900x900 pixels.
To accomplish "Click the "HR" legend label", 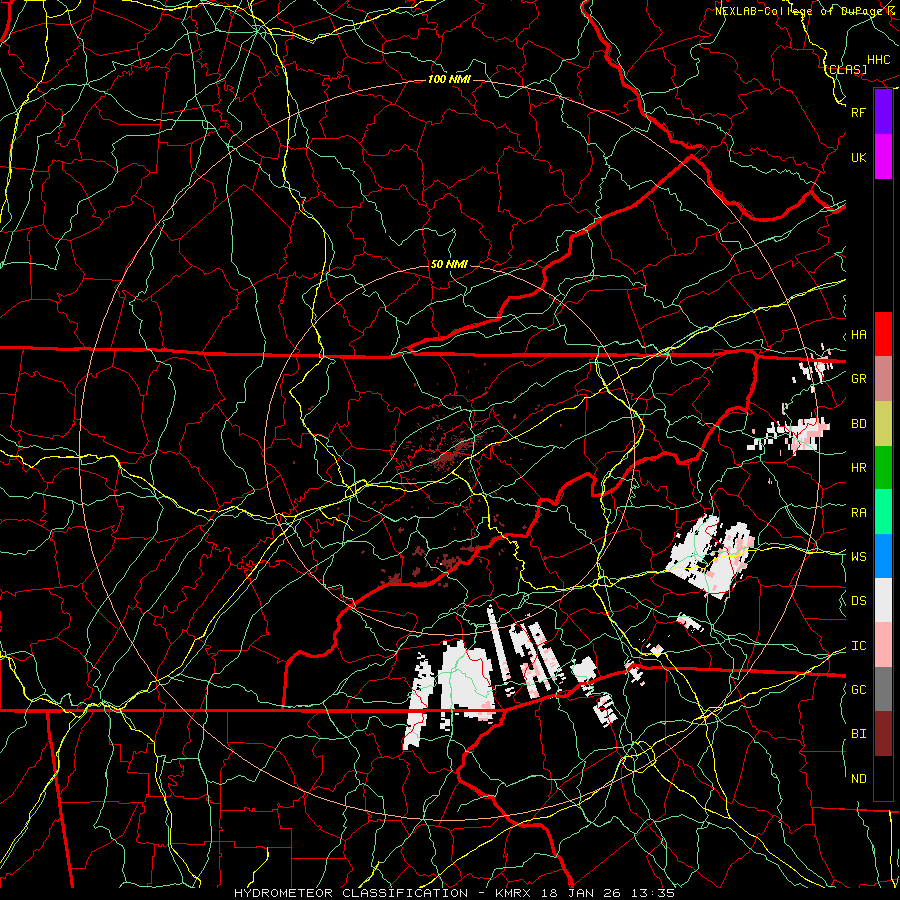I will pyautogui.click(x=858, y=468).
